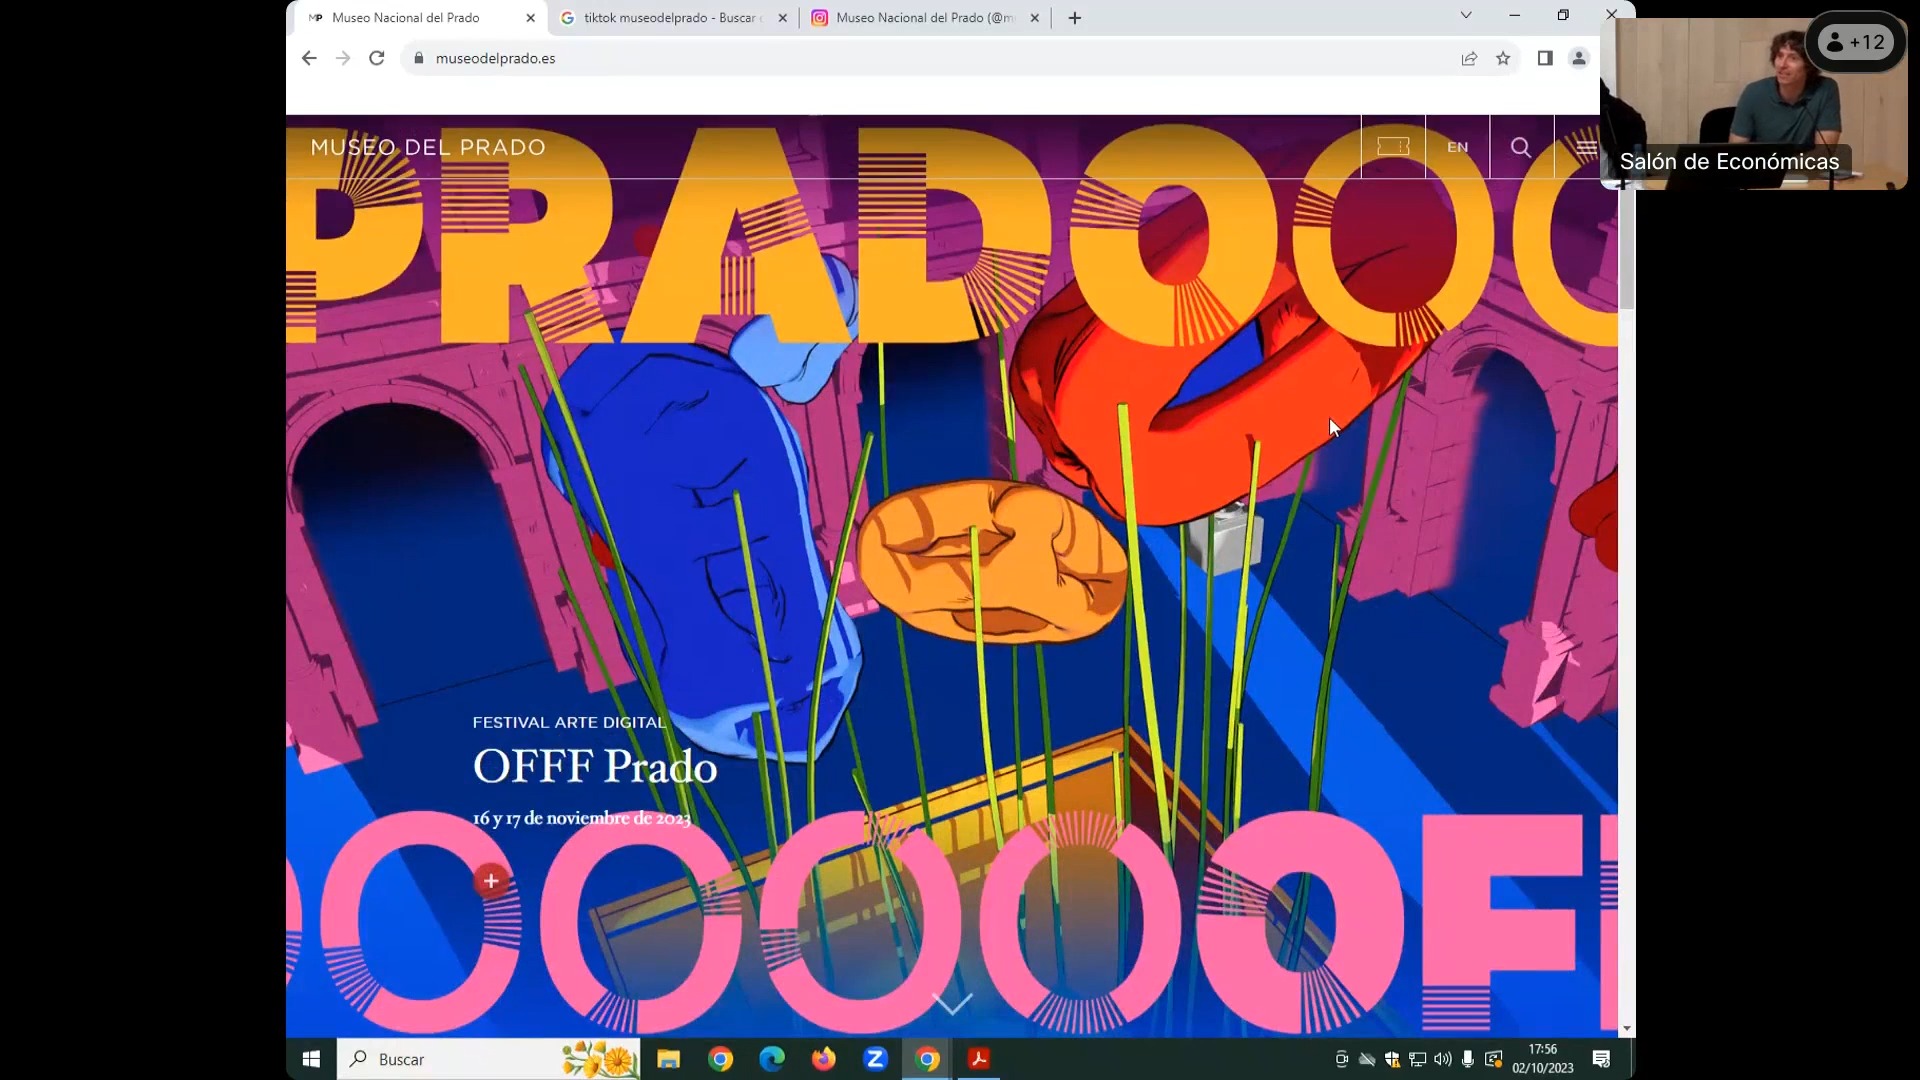Click the OneDrive cloud tray icon
The height and width of the screenshot is (1080, 1920).
pos(1367,1059)
